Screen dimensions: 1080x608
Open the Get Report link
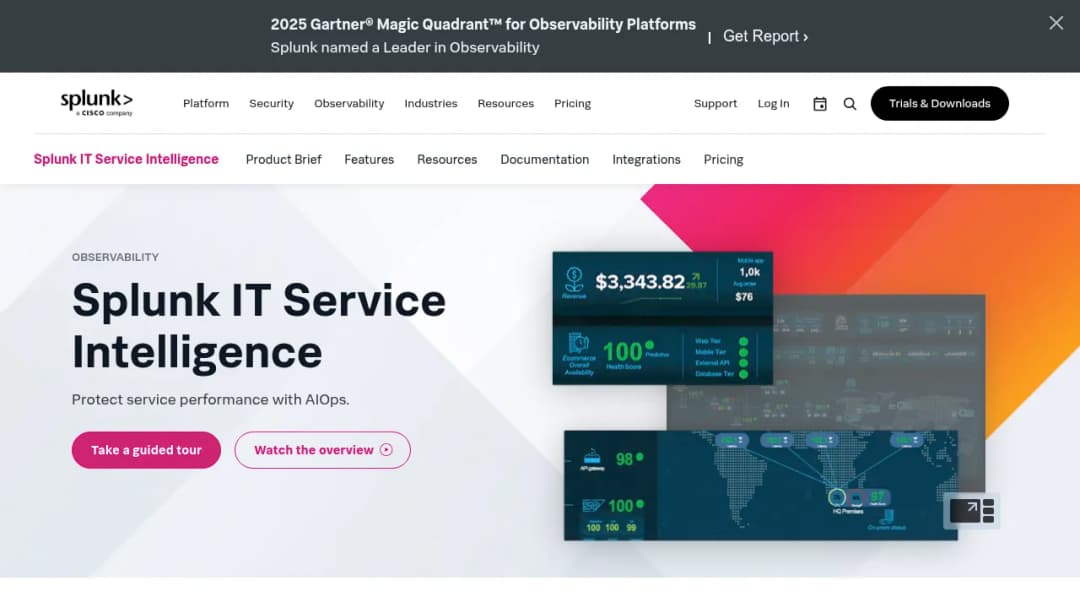tap(765, 36)
